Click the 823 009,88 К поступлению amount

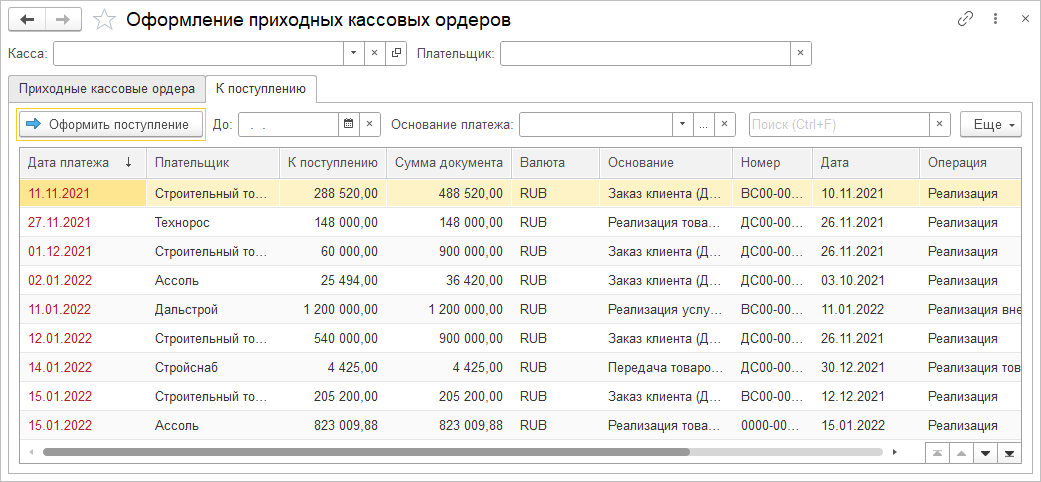click(333, 426)
